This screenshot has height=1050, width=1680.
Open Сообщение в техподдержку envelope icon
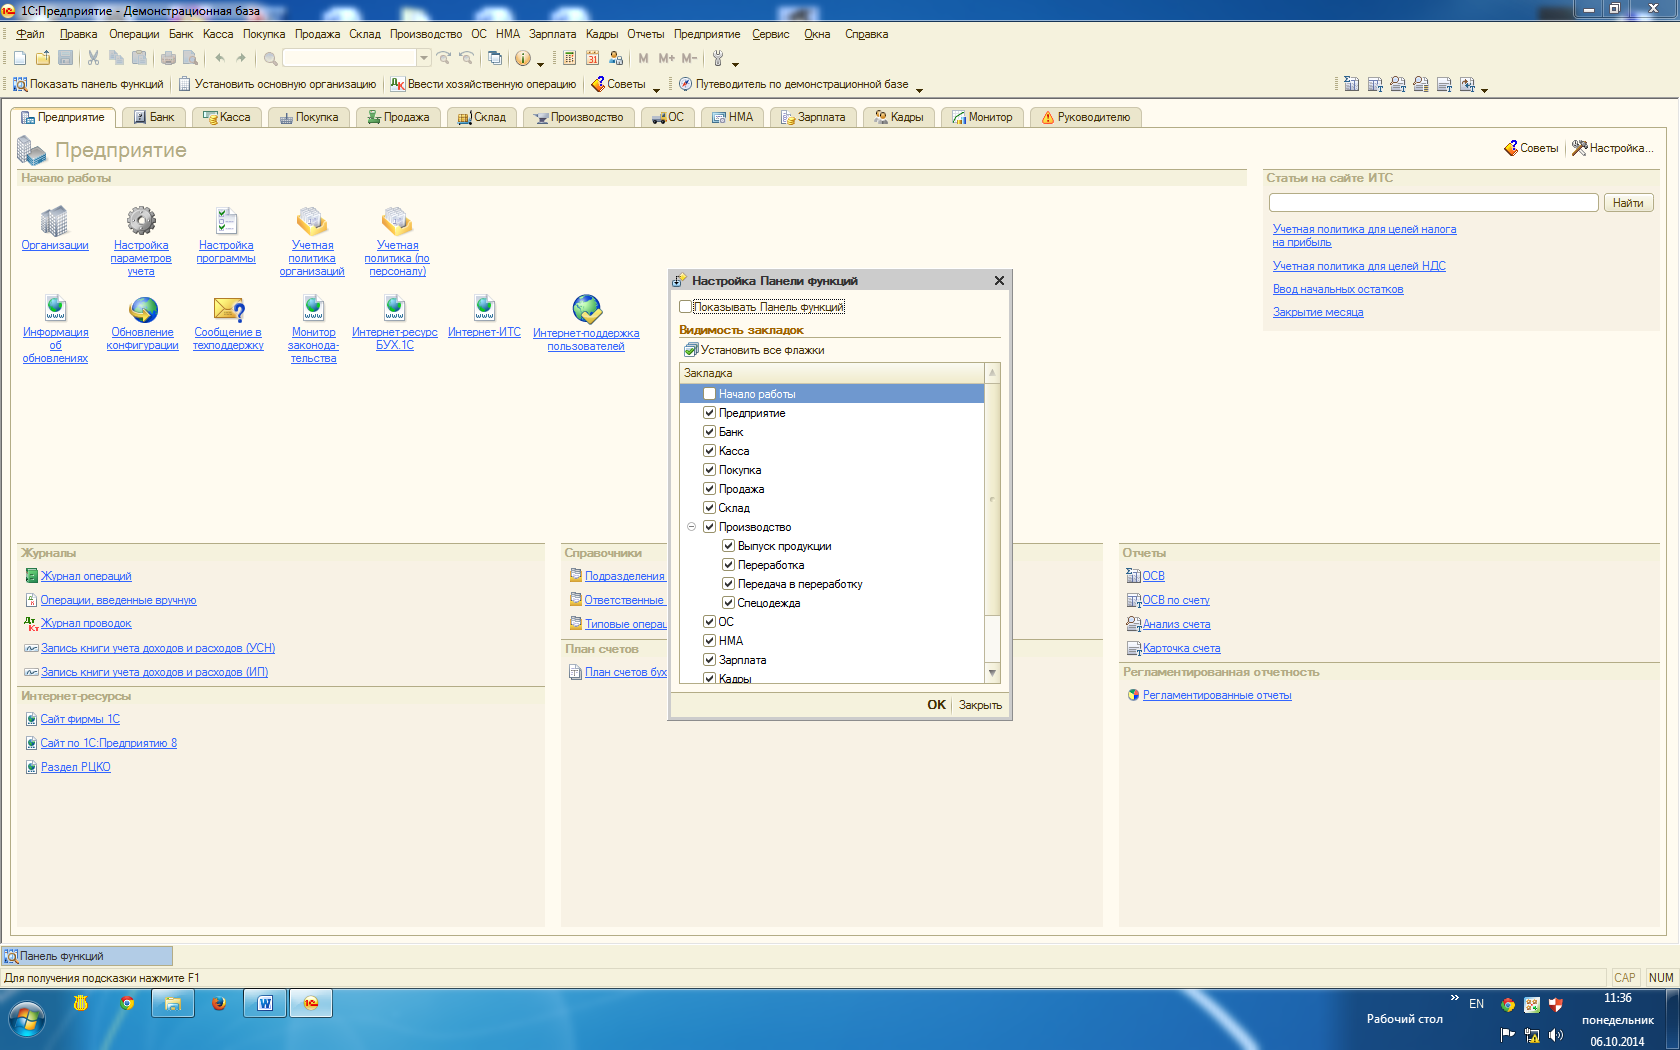point(229,309)
